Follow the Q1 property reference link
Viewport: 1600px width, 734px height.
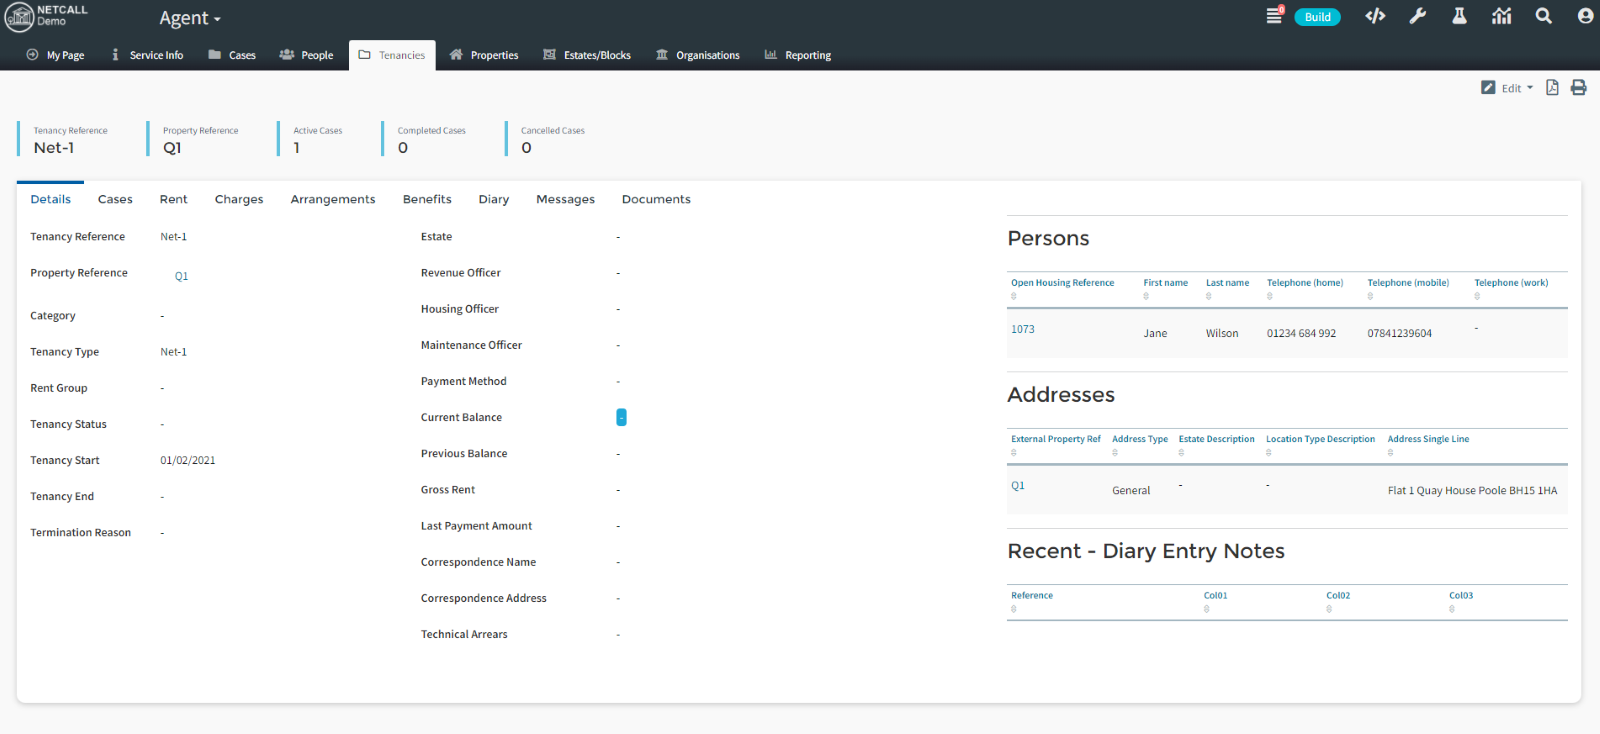(x=181, y=276)
